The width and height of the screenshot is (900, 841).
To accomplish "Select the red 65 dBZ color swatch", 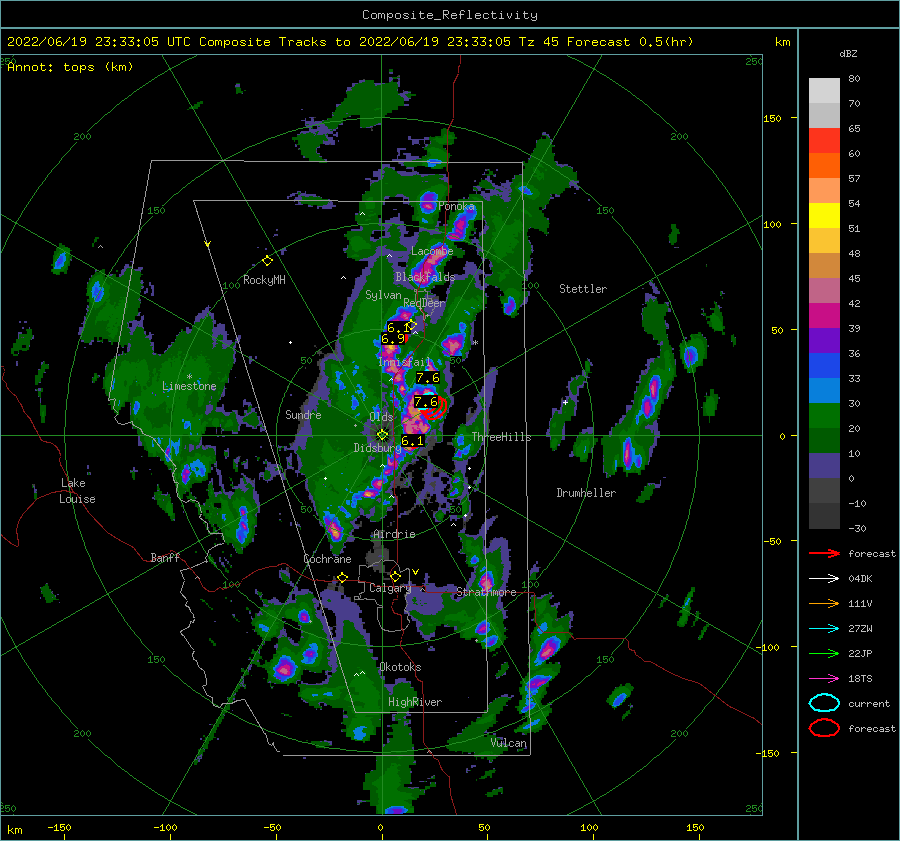I will (824, 140).
